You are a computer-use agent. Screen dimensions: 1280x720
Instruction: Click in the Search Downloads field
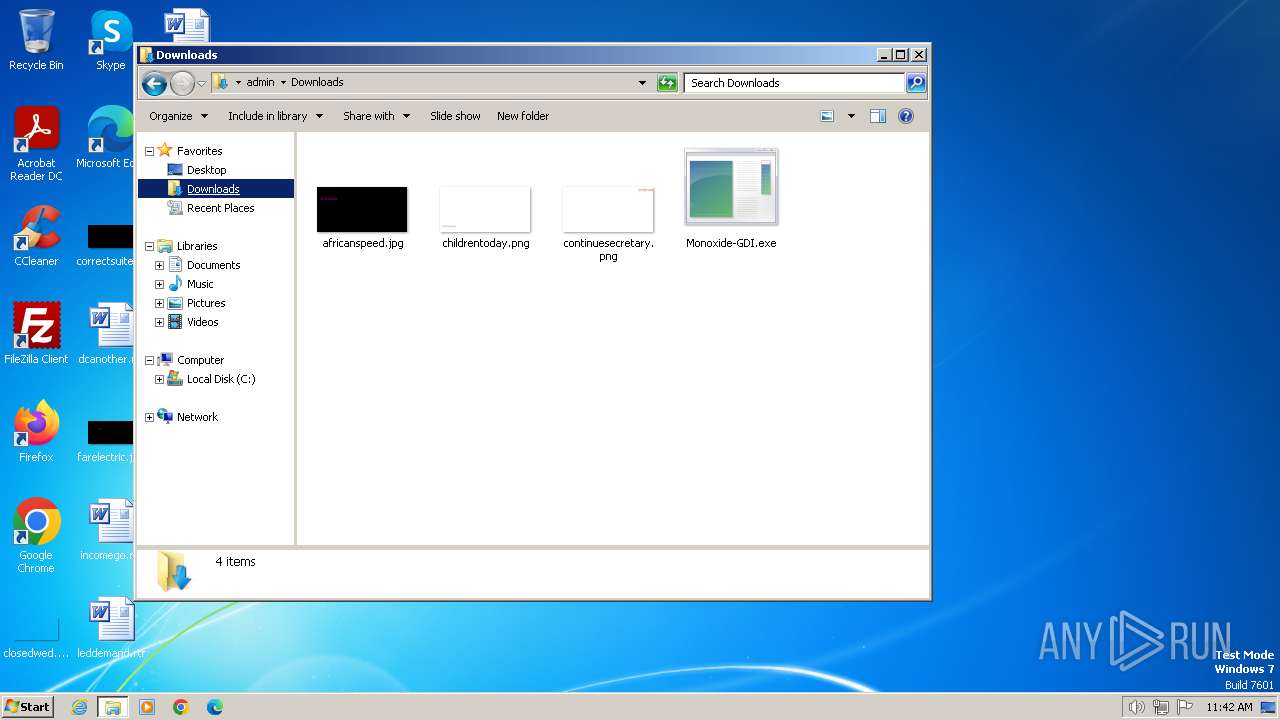(795, 83)
